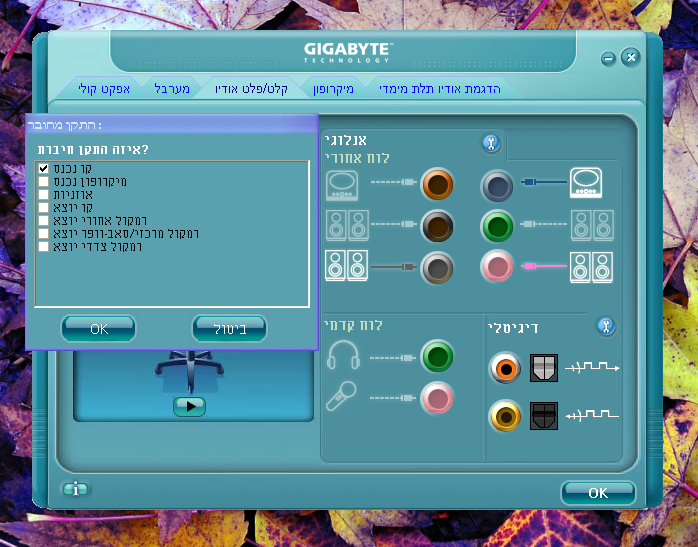Click the green front panel headphone jack
The width and height of the screenshot is (698, 547).
pos(437,357)
